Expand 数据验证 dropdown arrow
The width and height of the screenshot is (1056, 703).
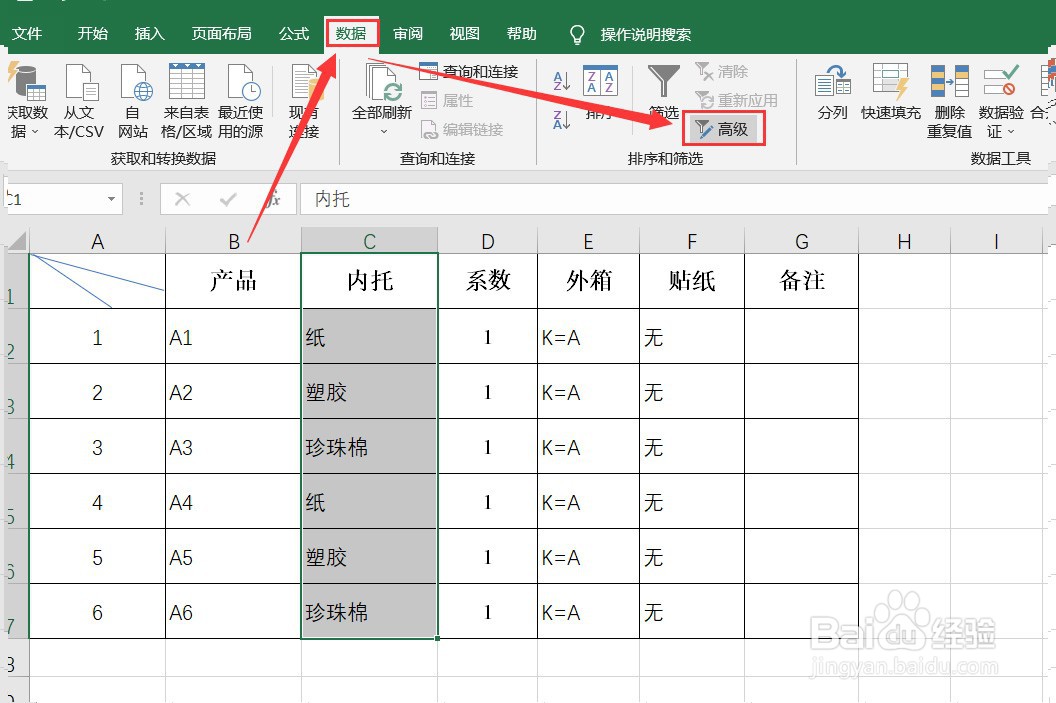pyautogui.click(x=1010, y=132)
